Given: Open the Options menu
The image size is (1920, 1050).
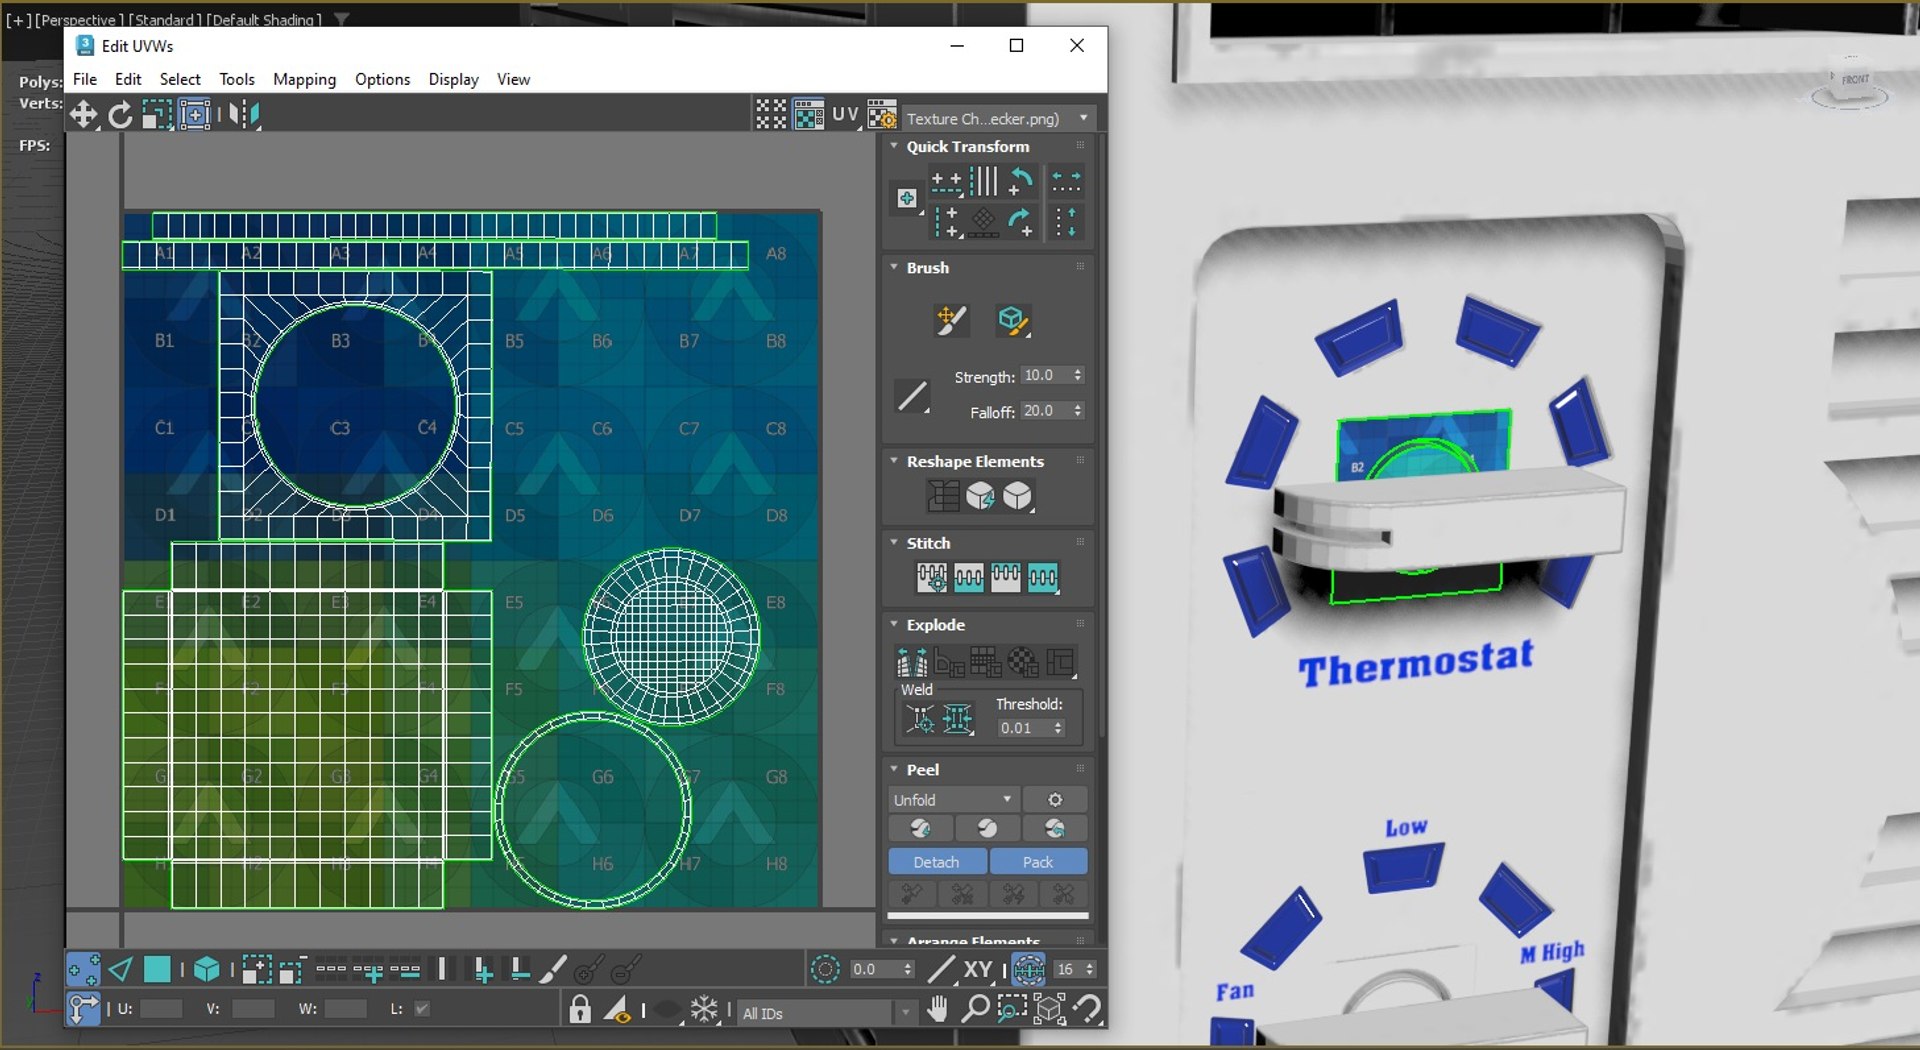Looking at the screenshot, I should tap(382, 79).
